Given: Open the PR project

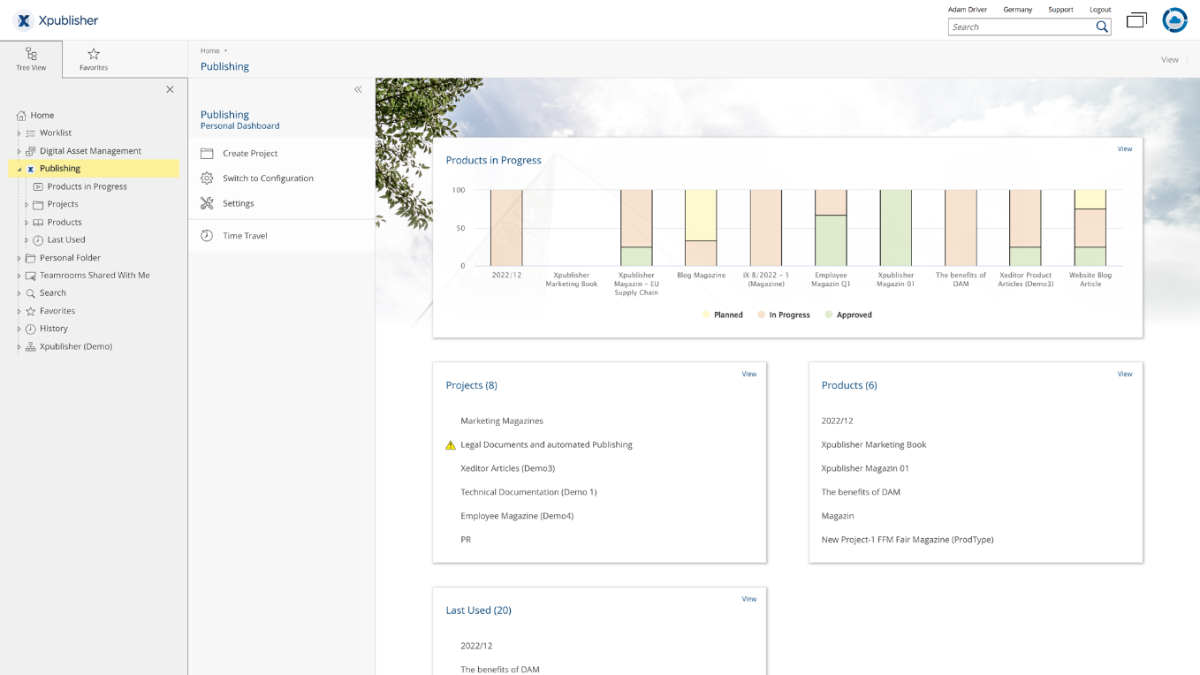Looking at the screenshot, I should 466,540.
